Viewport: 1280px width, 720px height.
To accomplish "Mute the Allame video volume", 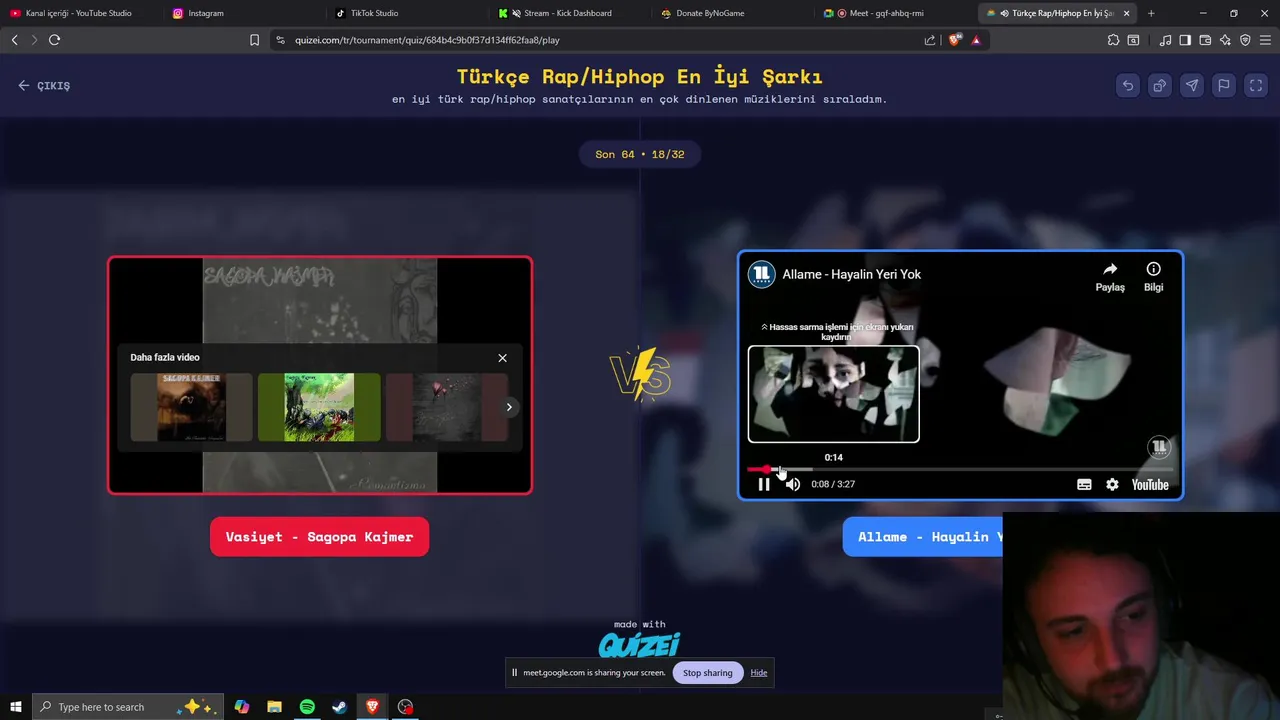I will 793,484.
